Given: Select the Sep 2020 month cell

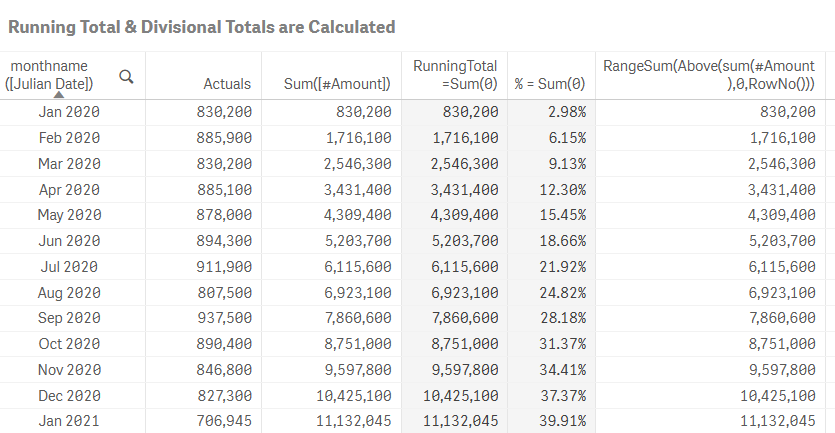Looking at the screenshot, I should point(69,318).
